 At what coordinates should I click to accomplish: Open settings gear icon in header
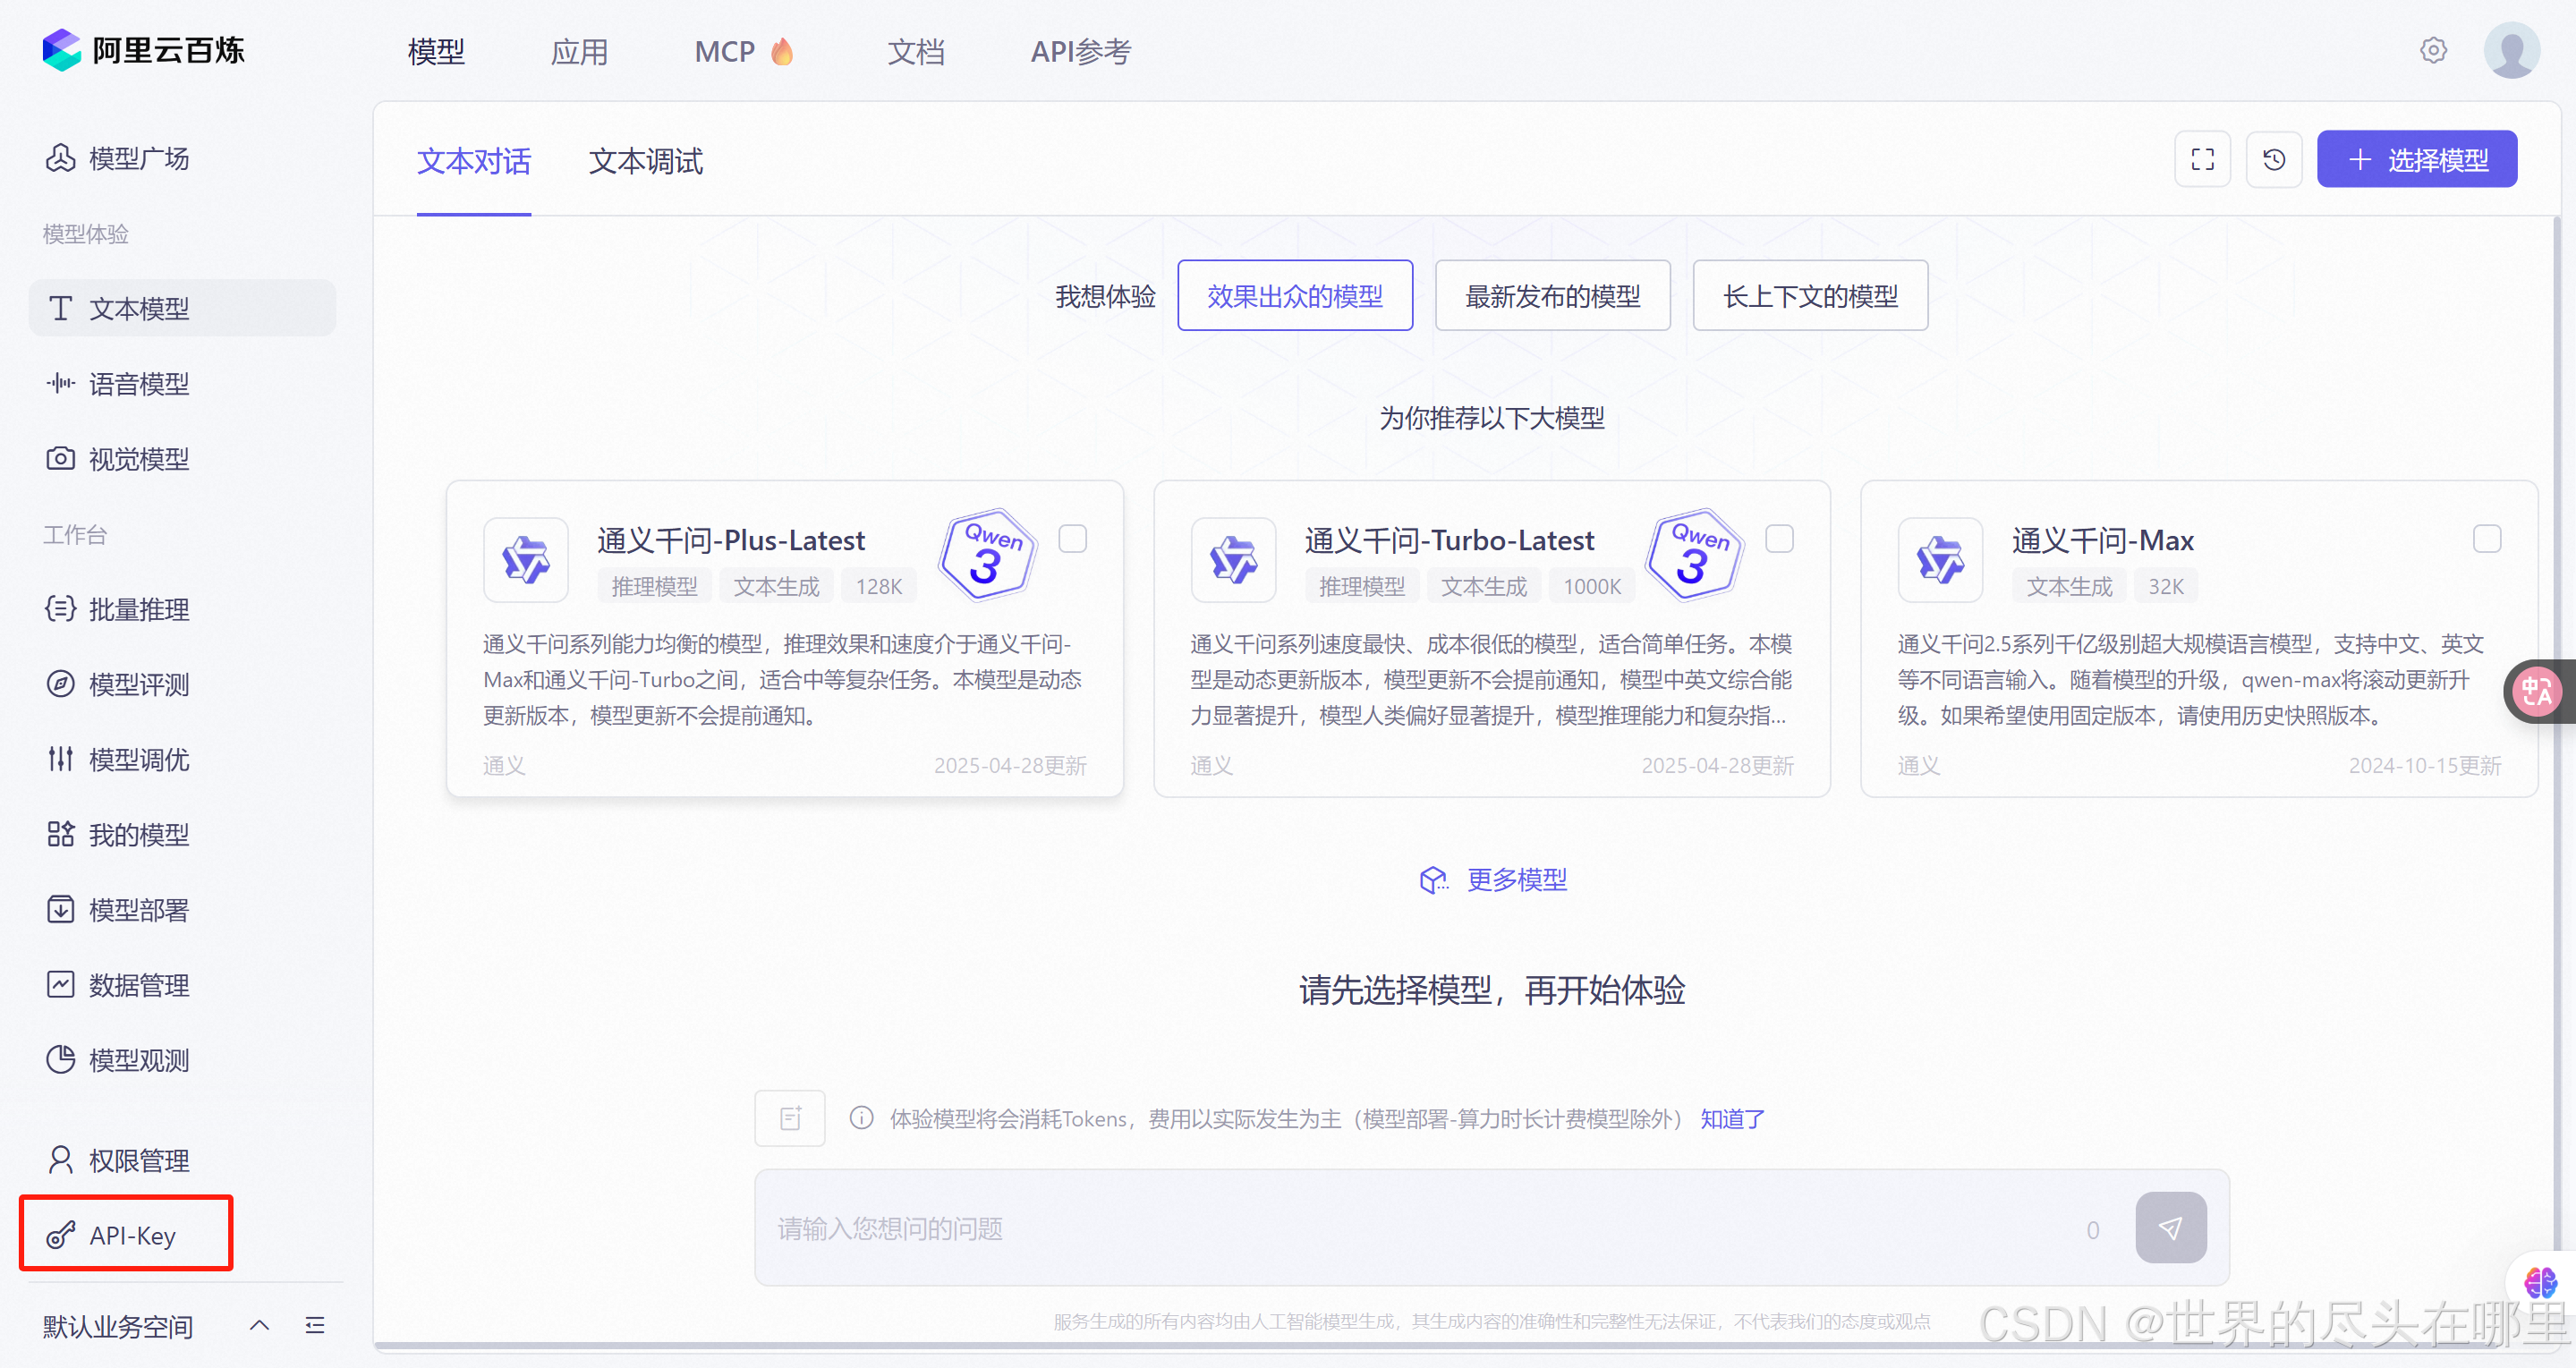click(x=2433, y=50)
